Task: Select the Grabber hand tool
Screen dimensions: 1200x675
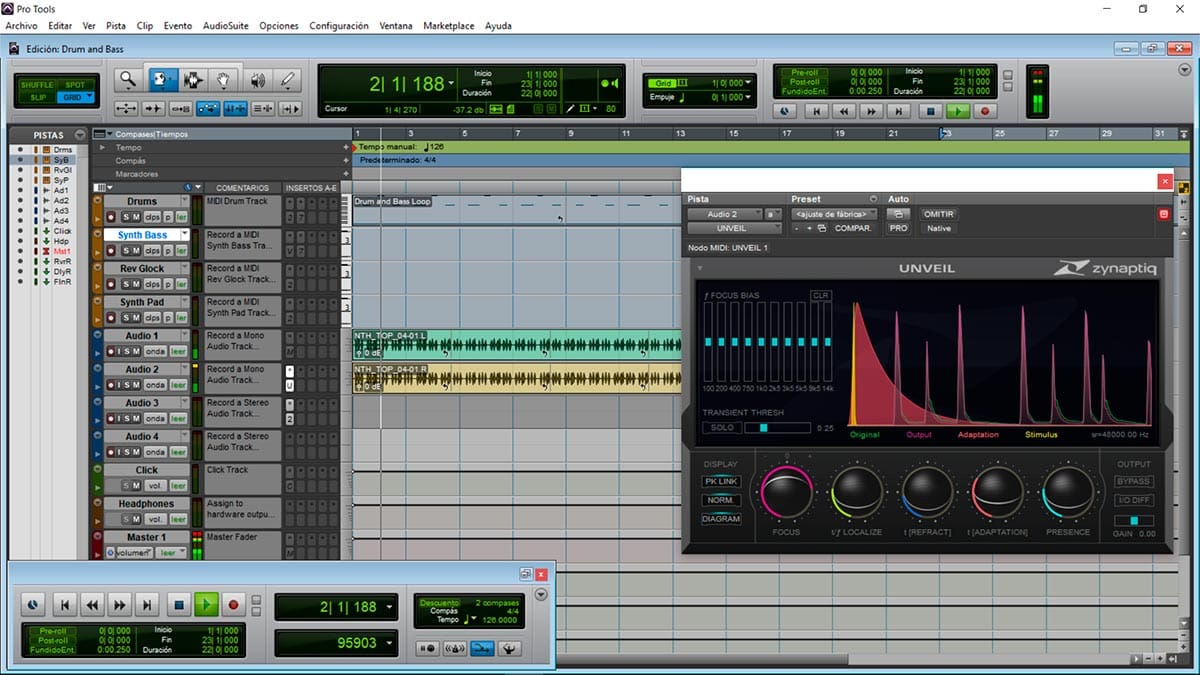Action: (225, 80)
